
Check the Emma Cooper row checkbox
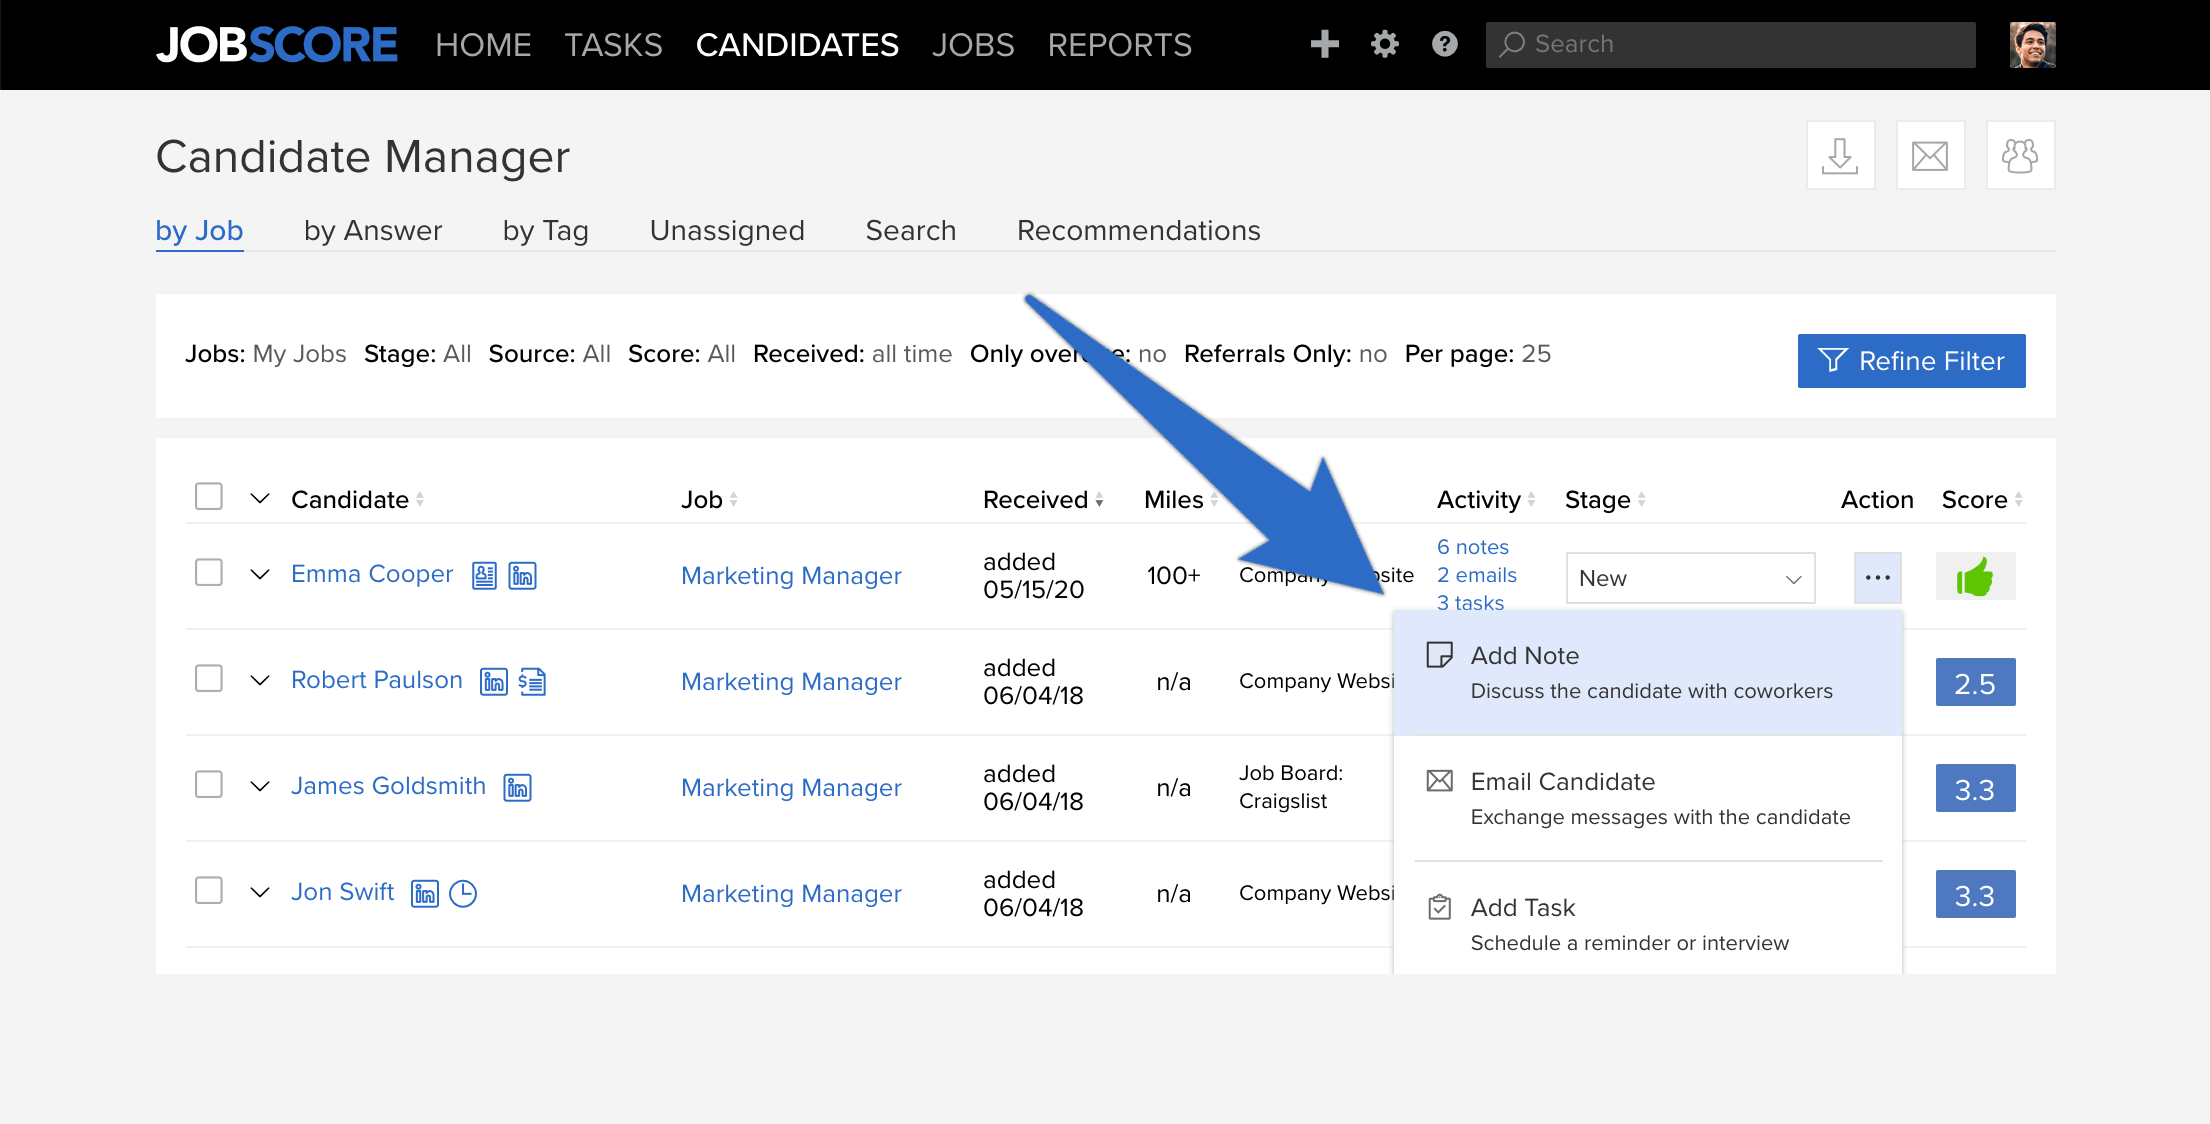[x=208, y=572]
